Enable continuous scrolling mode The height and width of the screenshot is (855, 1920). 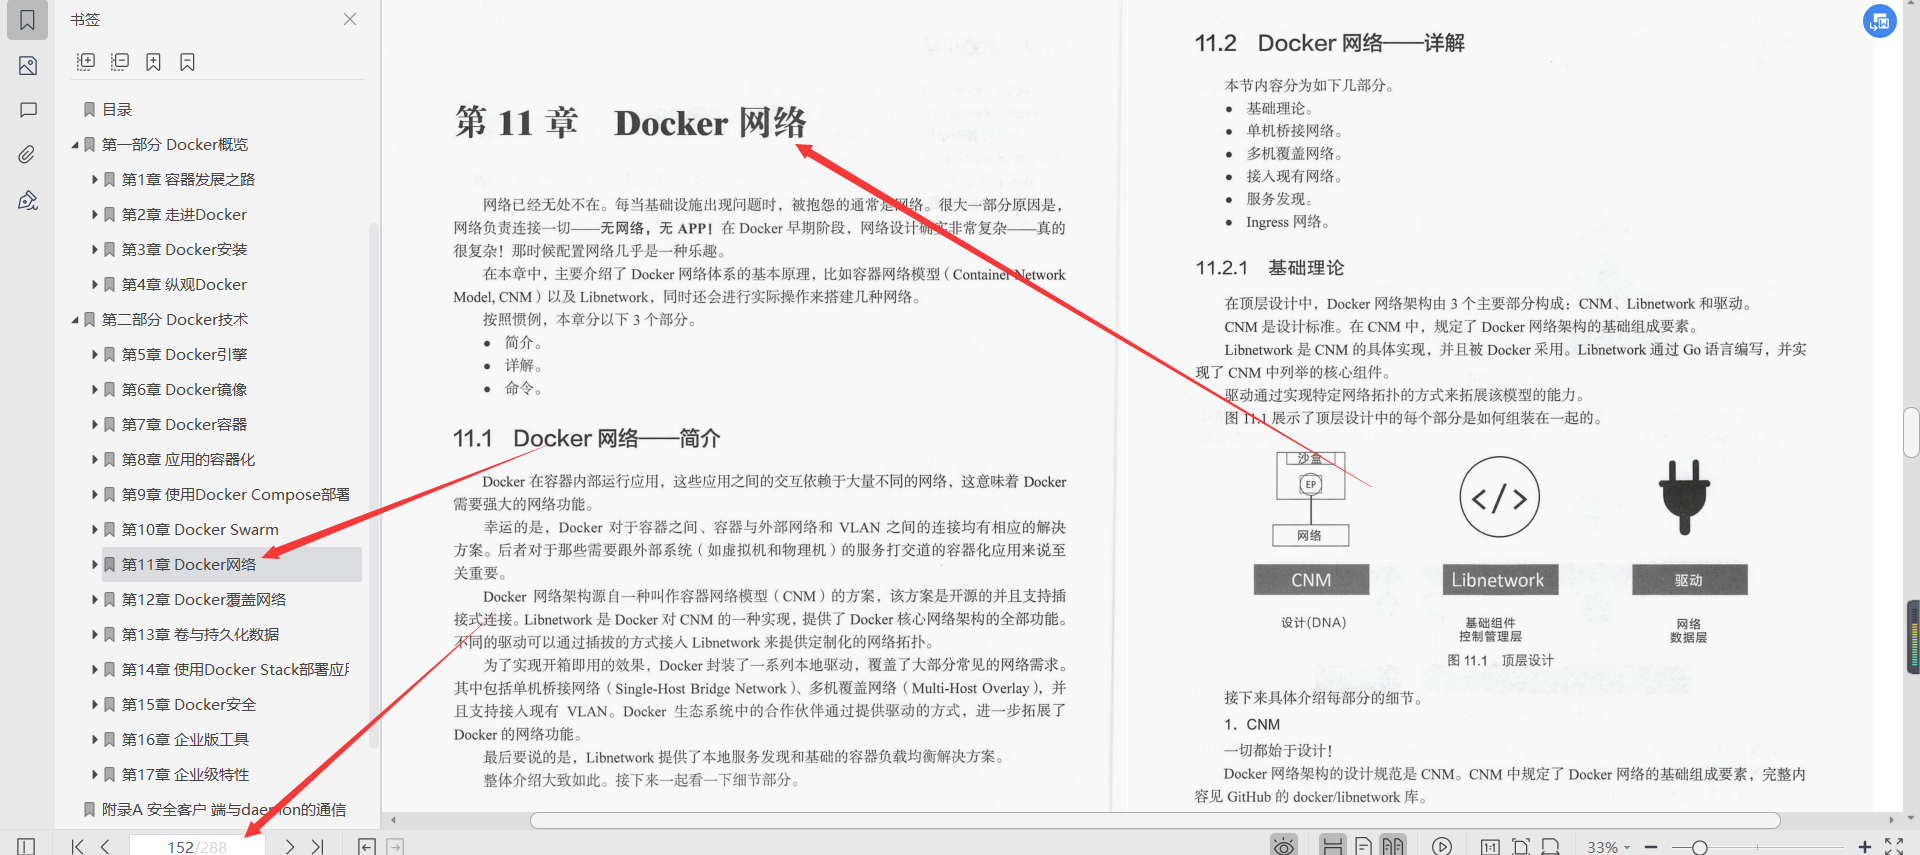1332,845
